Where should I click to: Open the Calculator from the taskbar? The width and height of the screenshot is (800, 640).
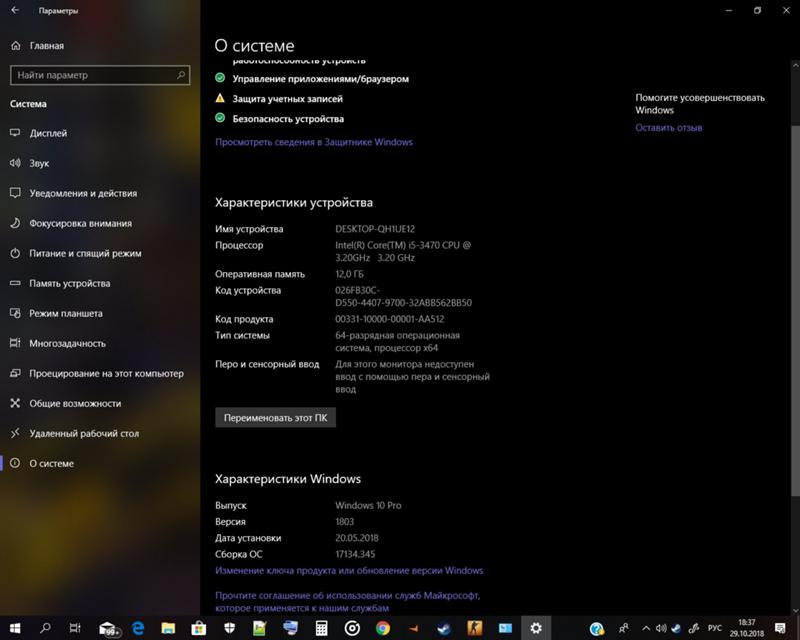click(321, 628)
